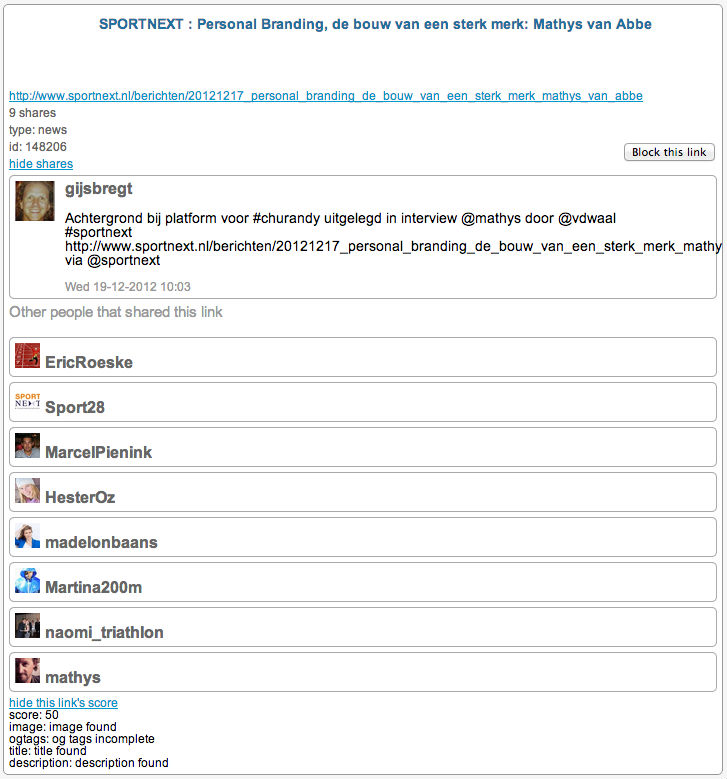Select the Martina200m username
The image size is (727, 779).
[x=94, y=587]
